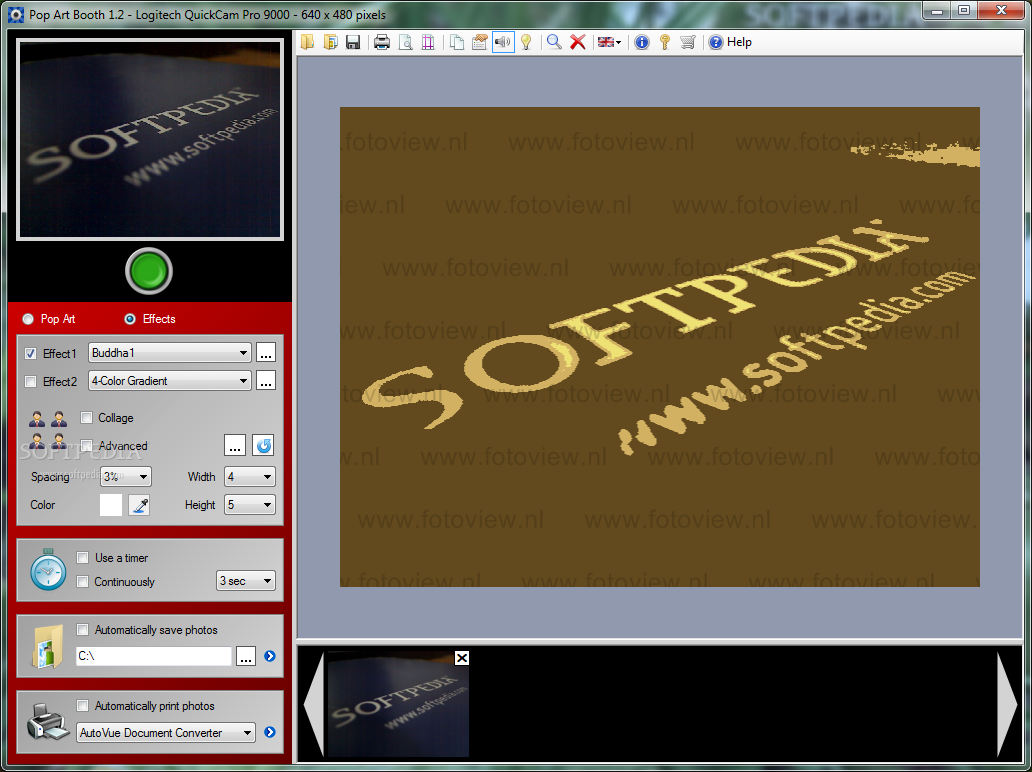
Task: Click the purple page setup icon
Action: tap(428, 42)
